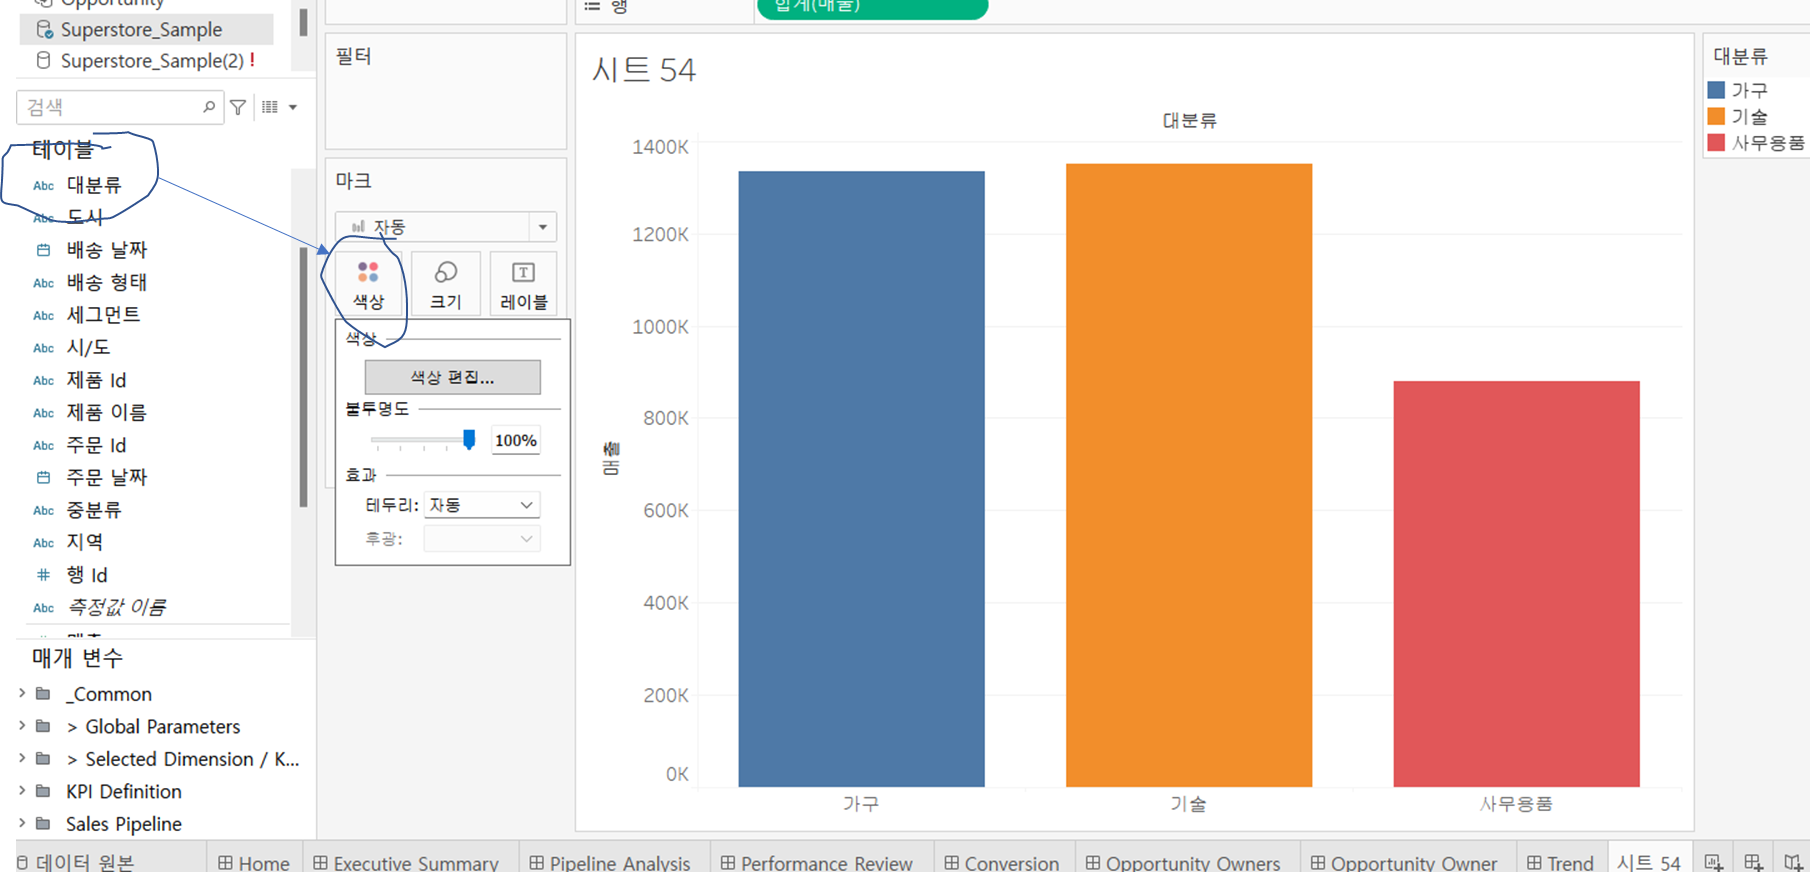Select the 제품 이름 field
The width and height of the screenshot is (1810, 872).
point(106,412)
